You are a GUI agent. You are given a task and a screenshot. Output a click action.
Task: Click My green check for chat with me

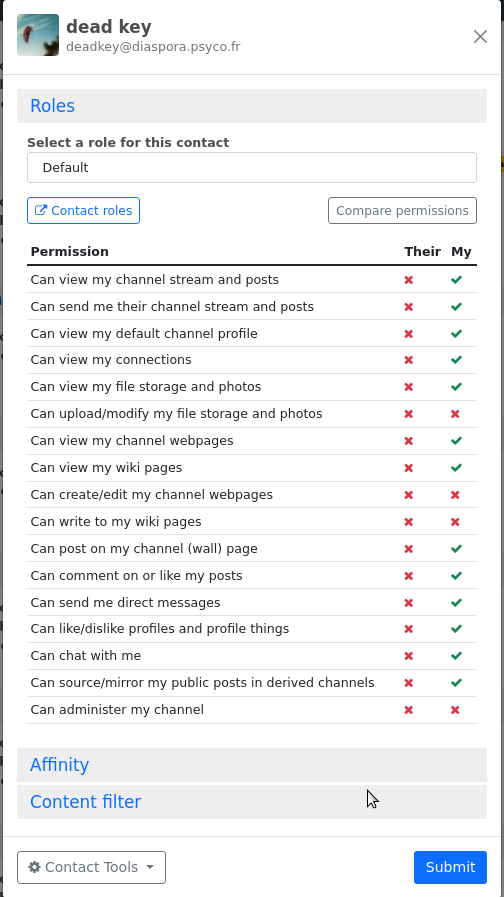coord(456,656)
